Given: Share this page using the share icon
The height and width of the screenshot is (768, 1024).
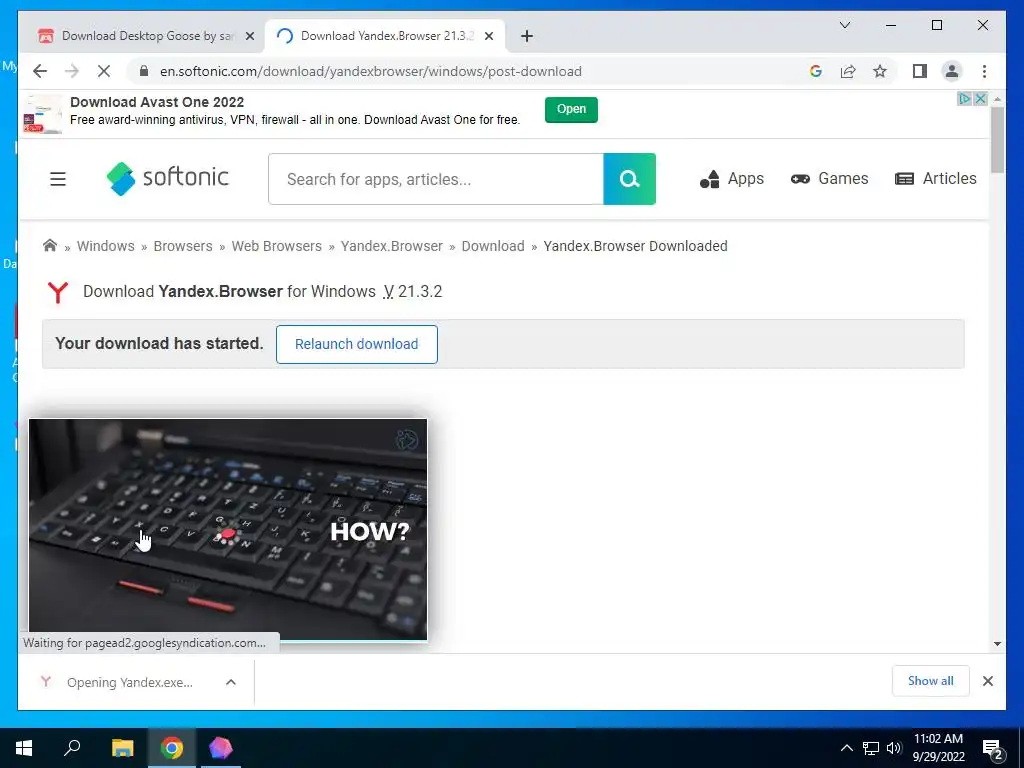Looking at the screenshot, I should tap(848, 71).
